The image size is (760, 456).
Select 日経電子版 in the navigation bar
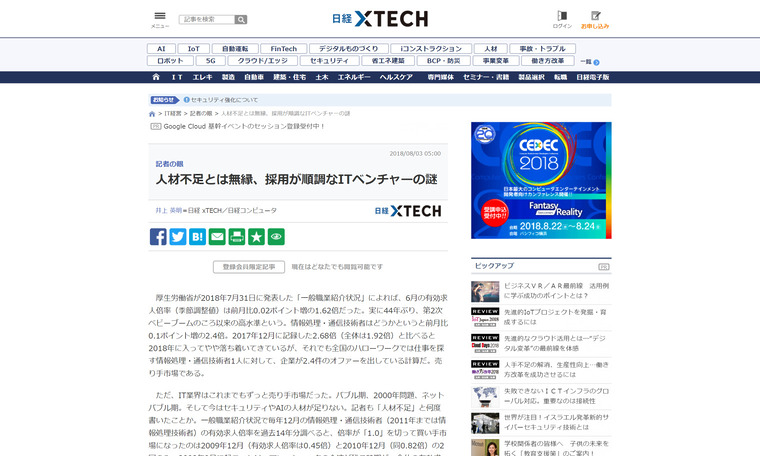point(592,76)
